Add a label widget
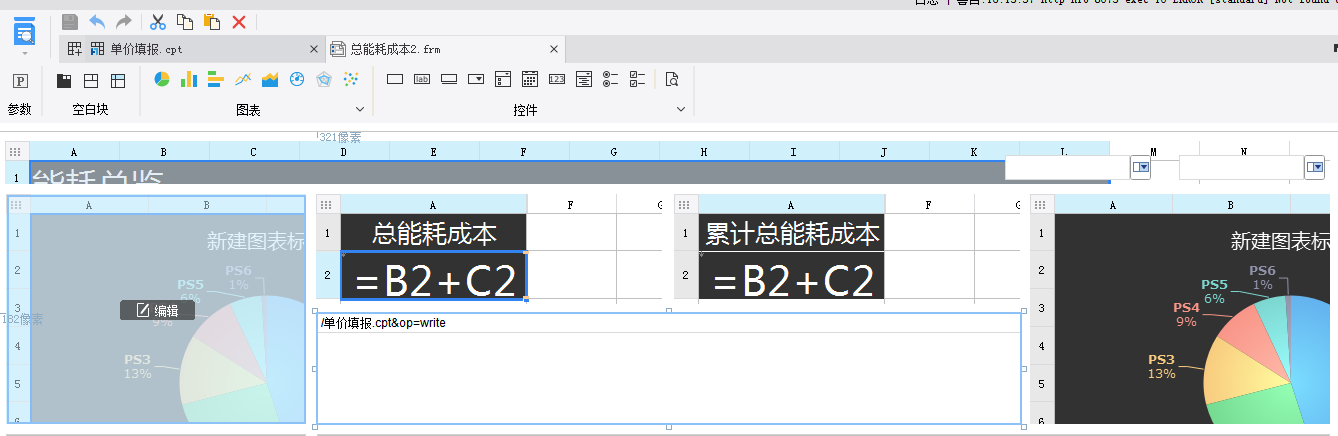 (422, 79)
